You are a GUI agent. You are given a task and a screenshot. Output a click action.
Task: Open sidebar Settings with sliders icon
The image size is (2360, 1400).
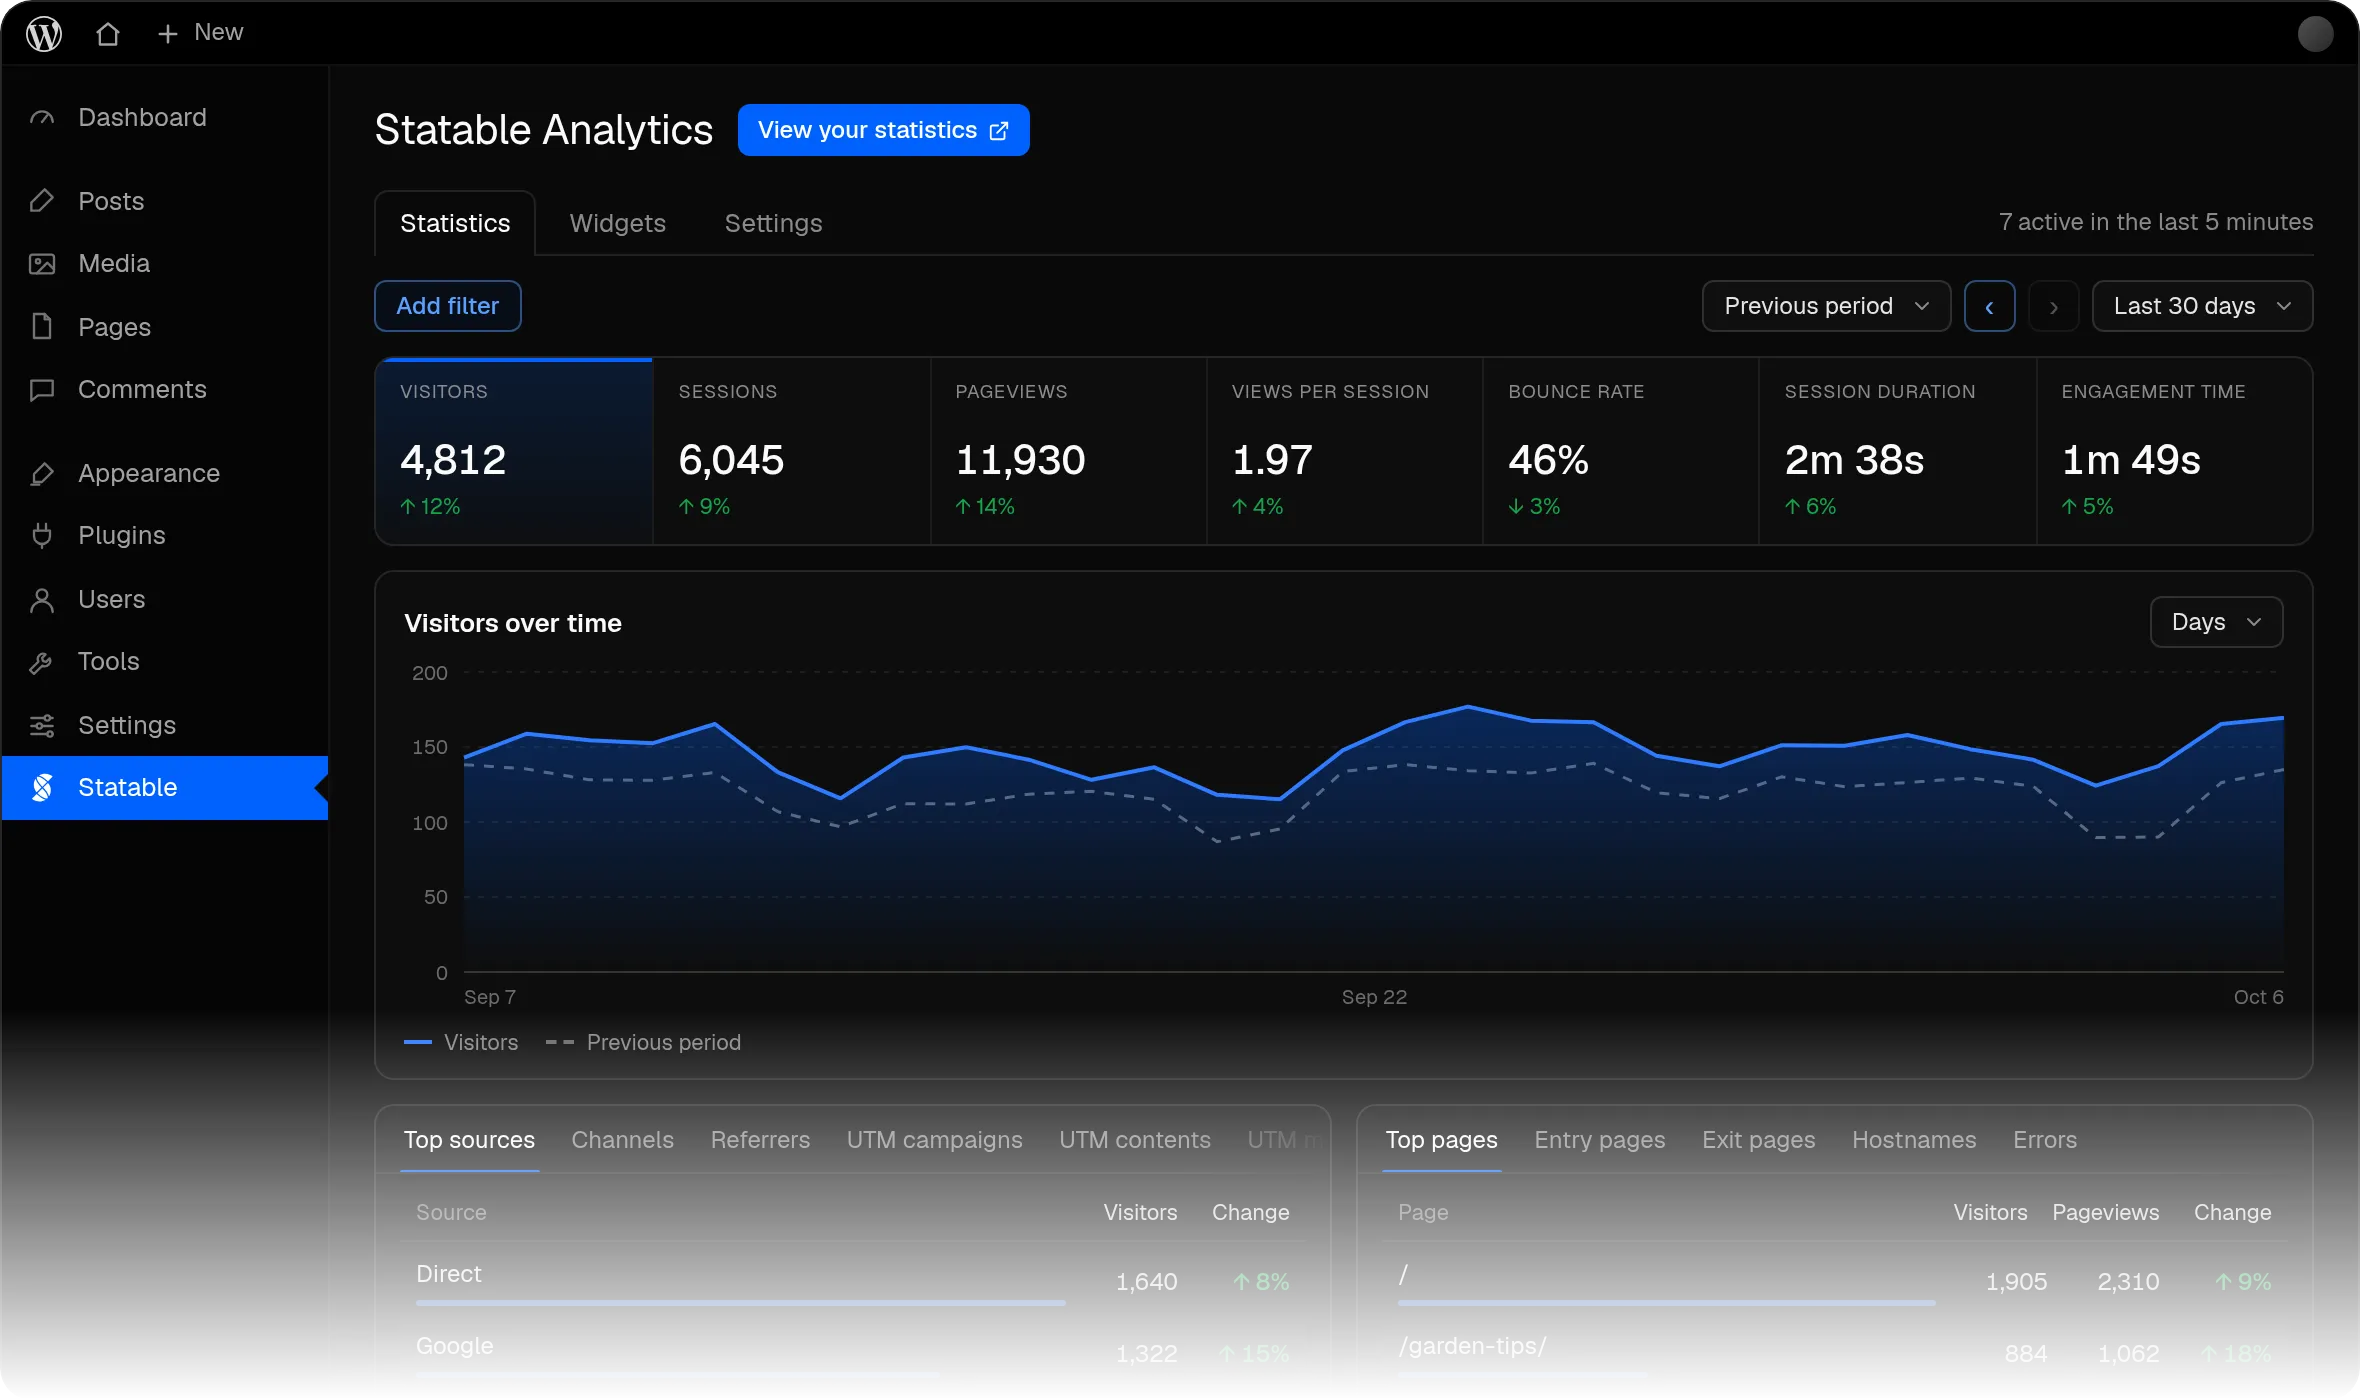pos(165,725)
